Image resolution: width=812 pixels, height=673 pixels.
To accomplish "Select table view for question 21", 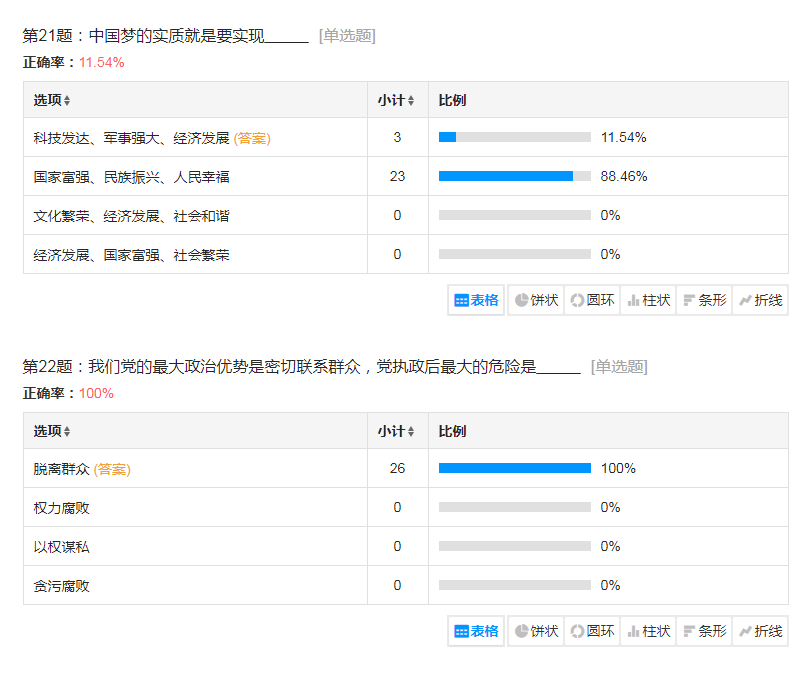I will (477, 300).
